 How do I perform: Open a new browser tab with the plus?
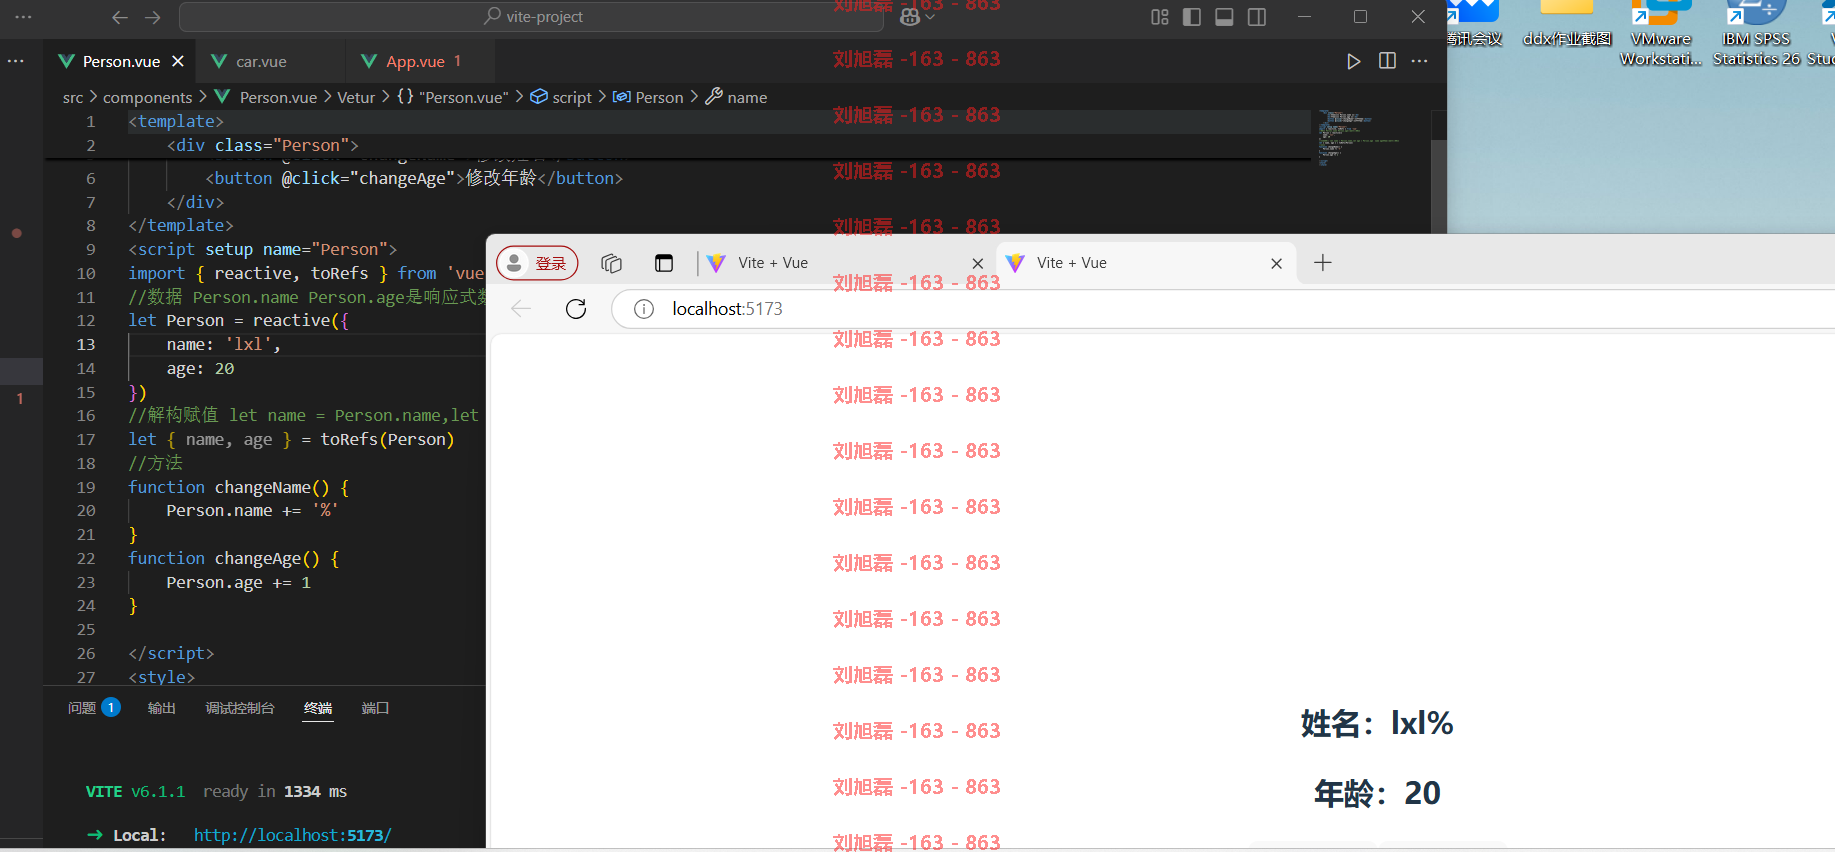point(1322,263)
